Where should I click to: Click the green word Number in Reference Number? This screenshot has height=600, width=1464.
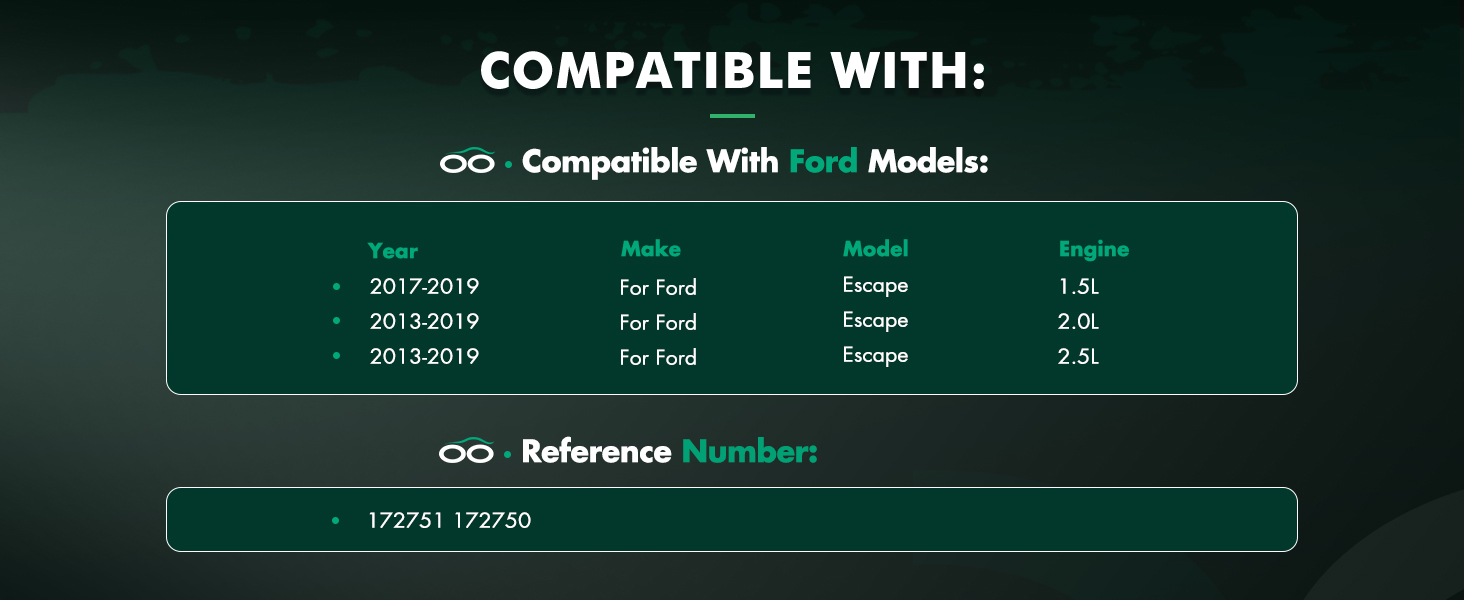tap(749, 452)
